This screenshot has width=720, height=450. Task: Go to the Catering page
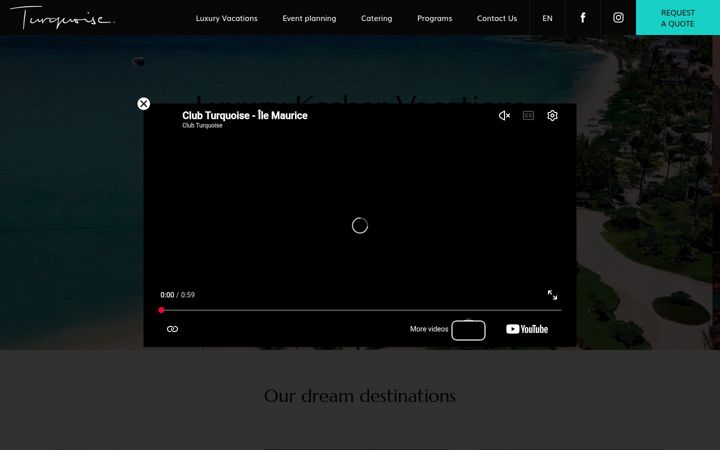pyautogui.click(x=377, y=18)
